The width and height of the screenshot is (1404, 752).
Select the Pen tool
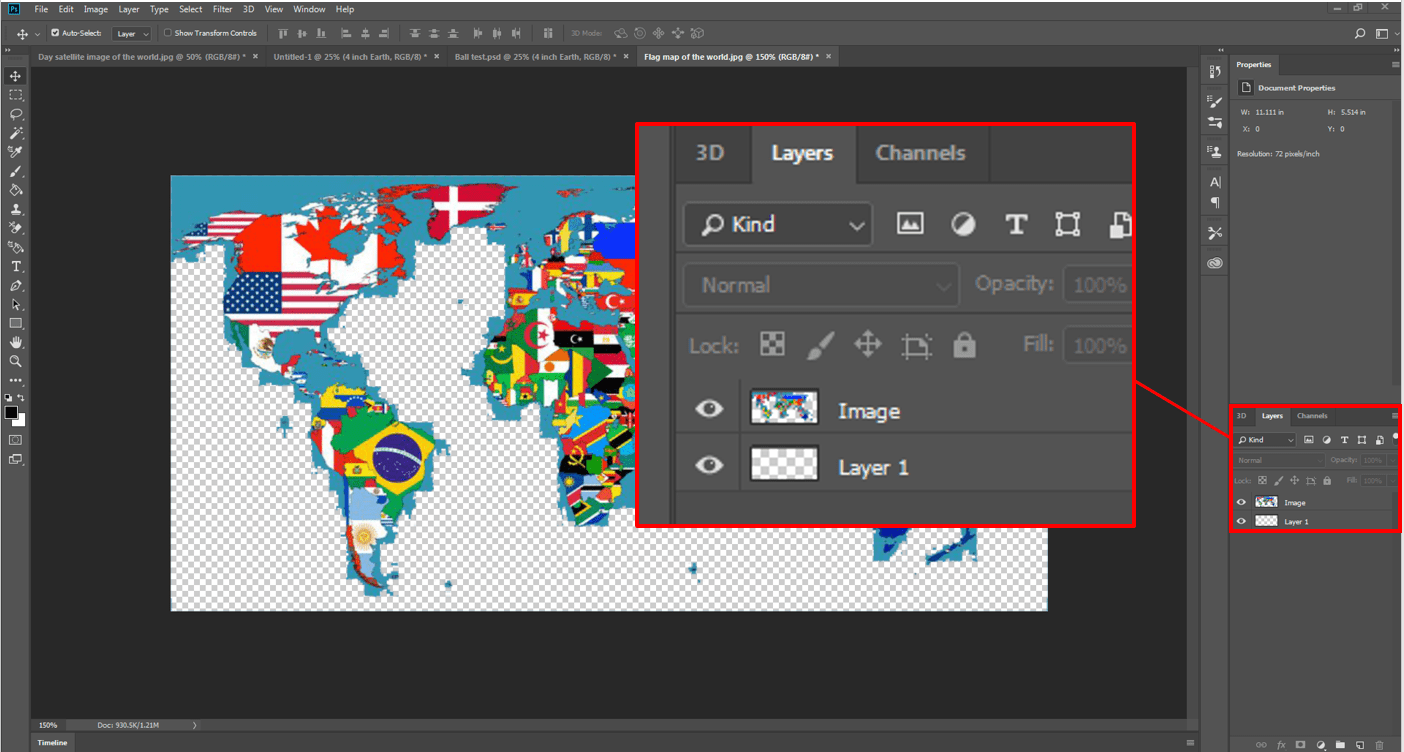point(15,285)
